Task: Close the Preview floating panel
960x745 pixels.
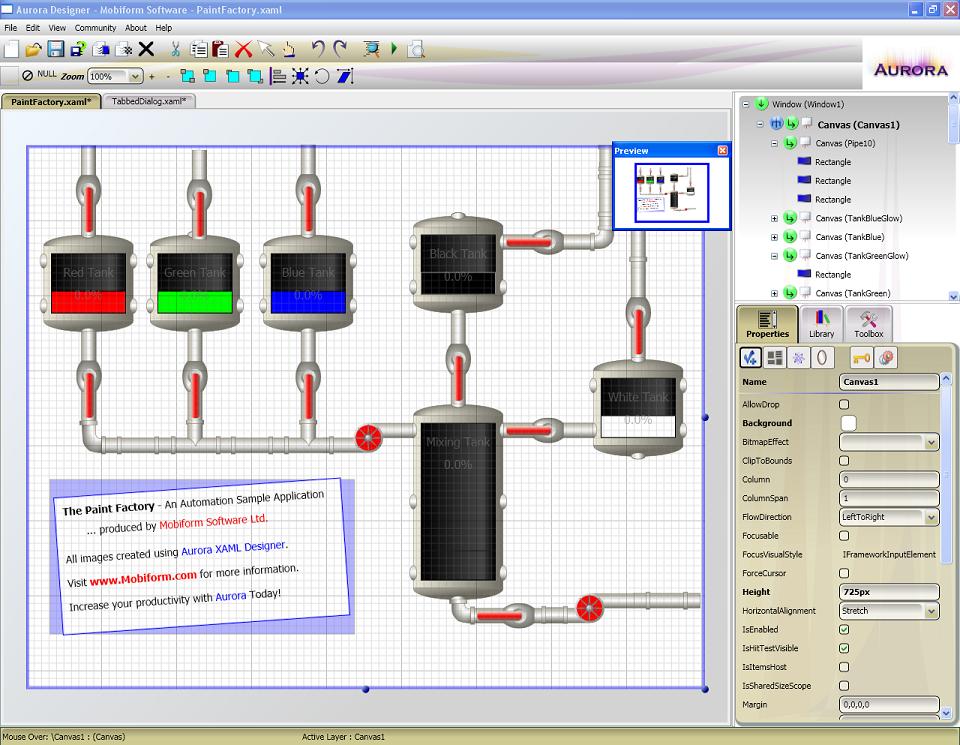Action: pos(722,151)
